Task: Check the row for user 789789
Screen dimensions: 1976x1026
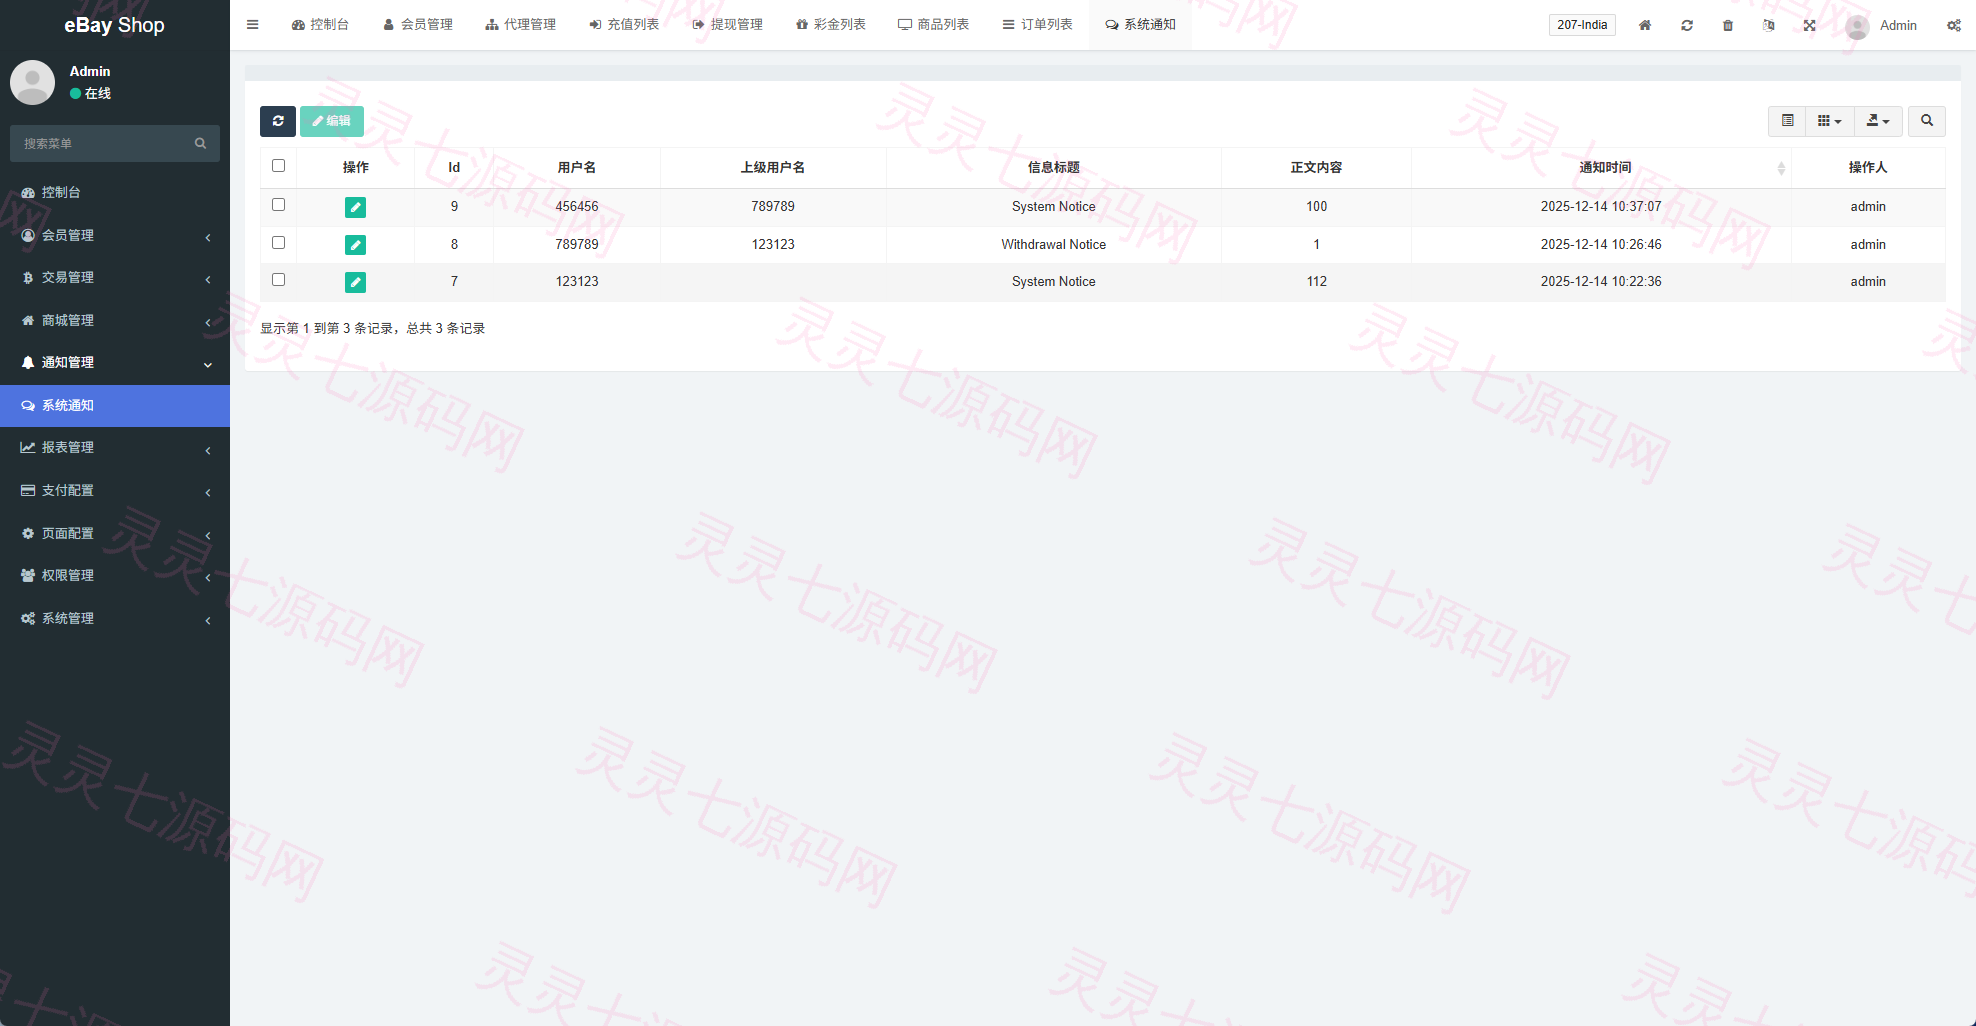Action: (x=279, y=243)
